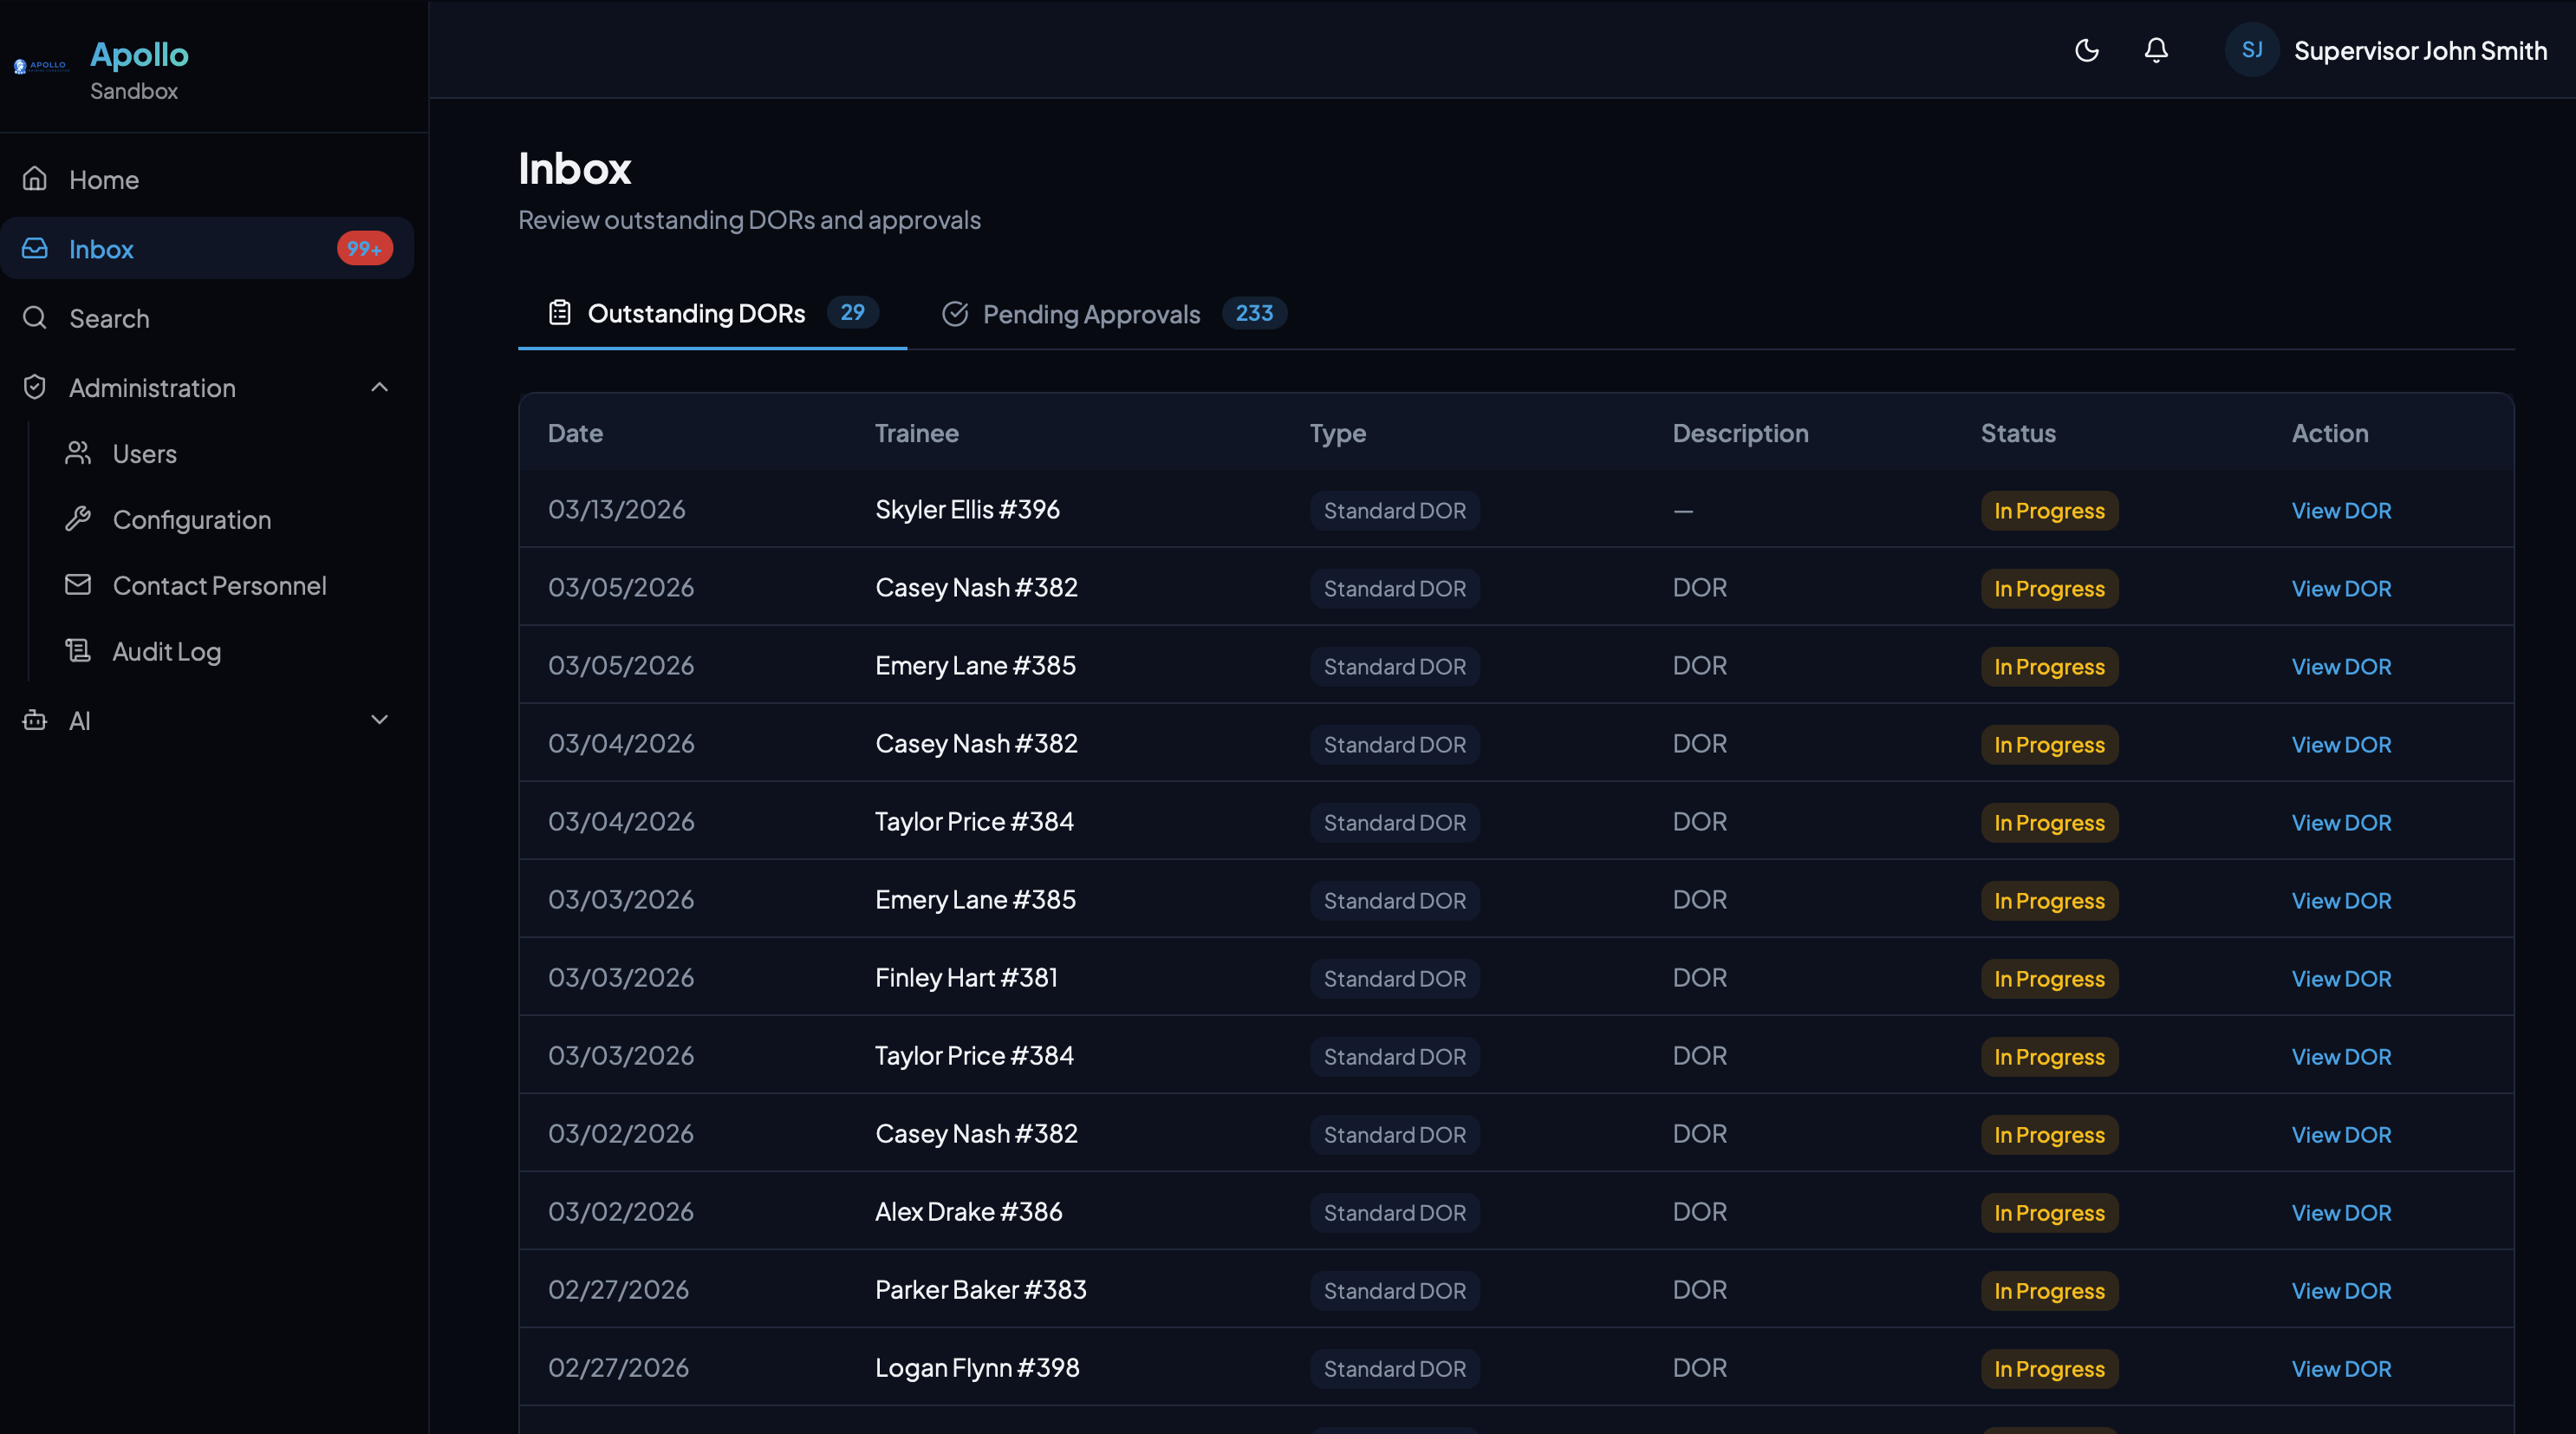Click the Contact Personnel mail icon
2576x1434 pixels.
click(x=79, y=585)
